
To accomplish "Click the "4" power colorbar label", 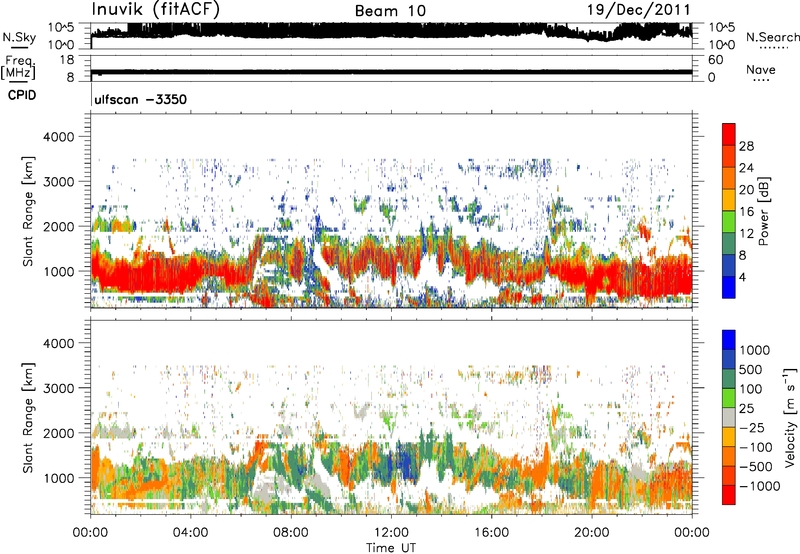I will click(742, 277).
